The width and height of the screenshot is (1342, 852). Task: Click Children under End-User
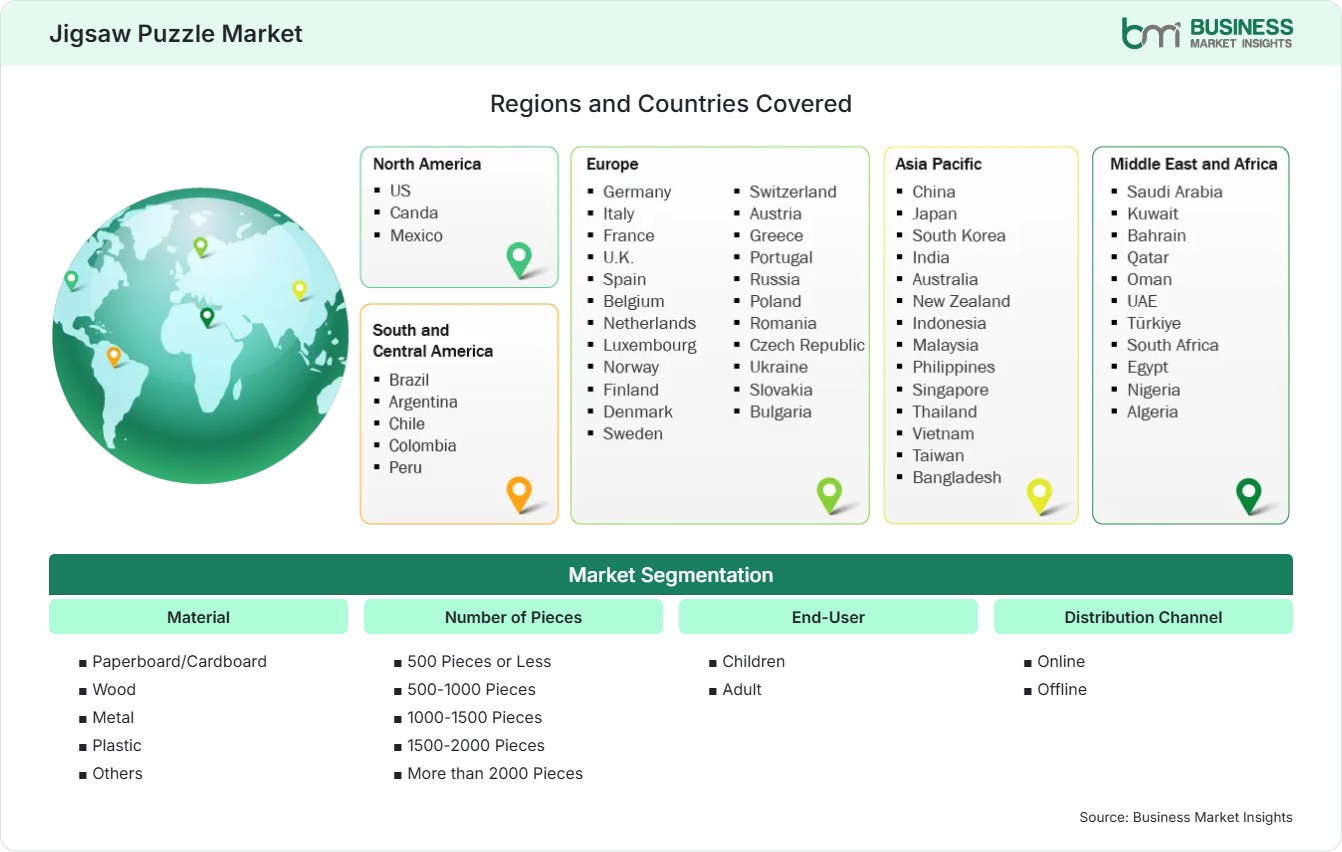click(754, 661)
